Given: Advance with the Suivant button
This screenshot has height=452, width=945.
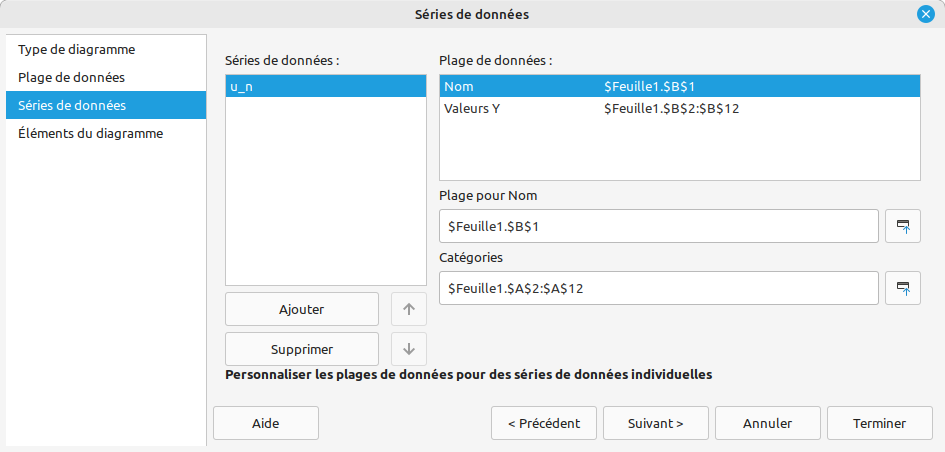Looking at the screenshot, I should pos(655,423).
